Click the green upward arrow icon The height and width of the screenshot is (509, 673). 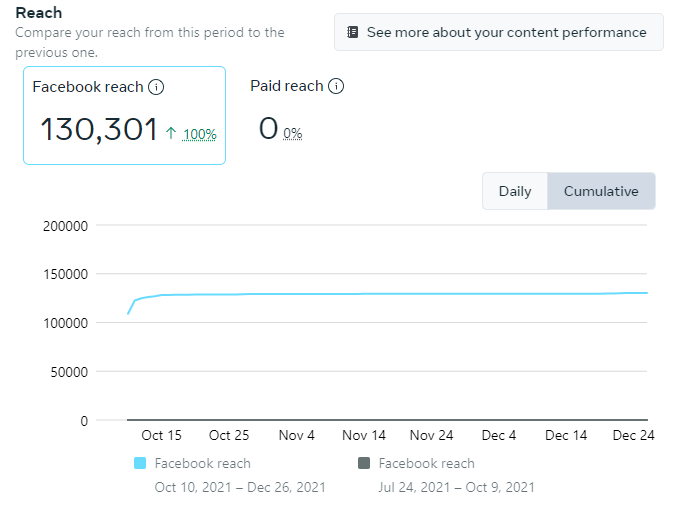(x=171, y=133)
